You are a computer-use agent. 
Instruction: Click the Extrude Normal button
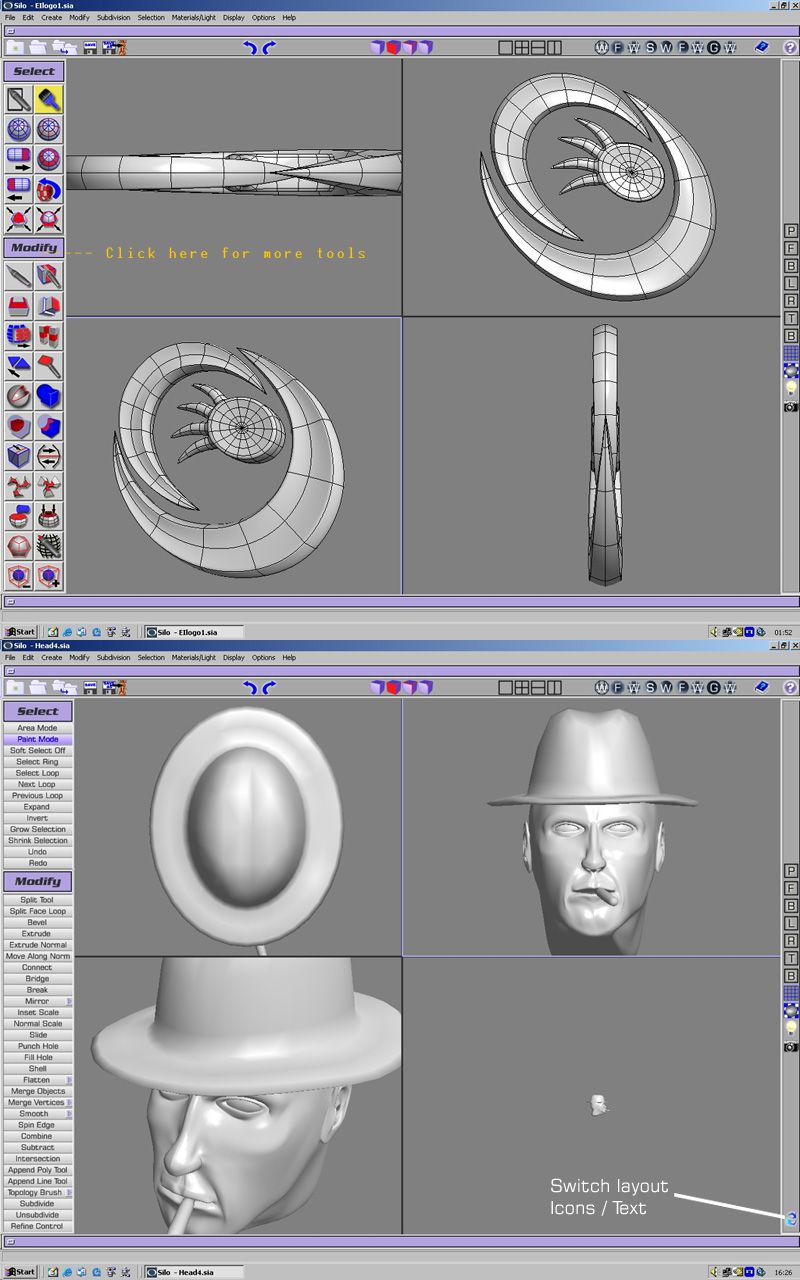(x=37, y=944)
